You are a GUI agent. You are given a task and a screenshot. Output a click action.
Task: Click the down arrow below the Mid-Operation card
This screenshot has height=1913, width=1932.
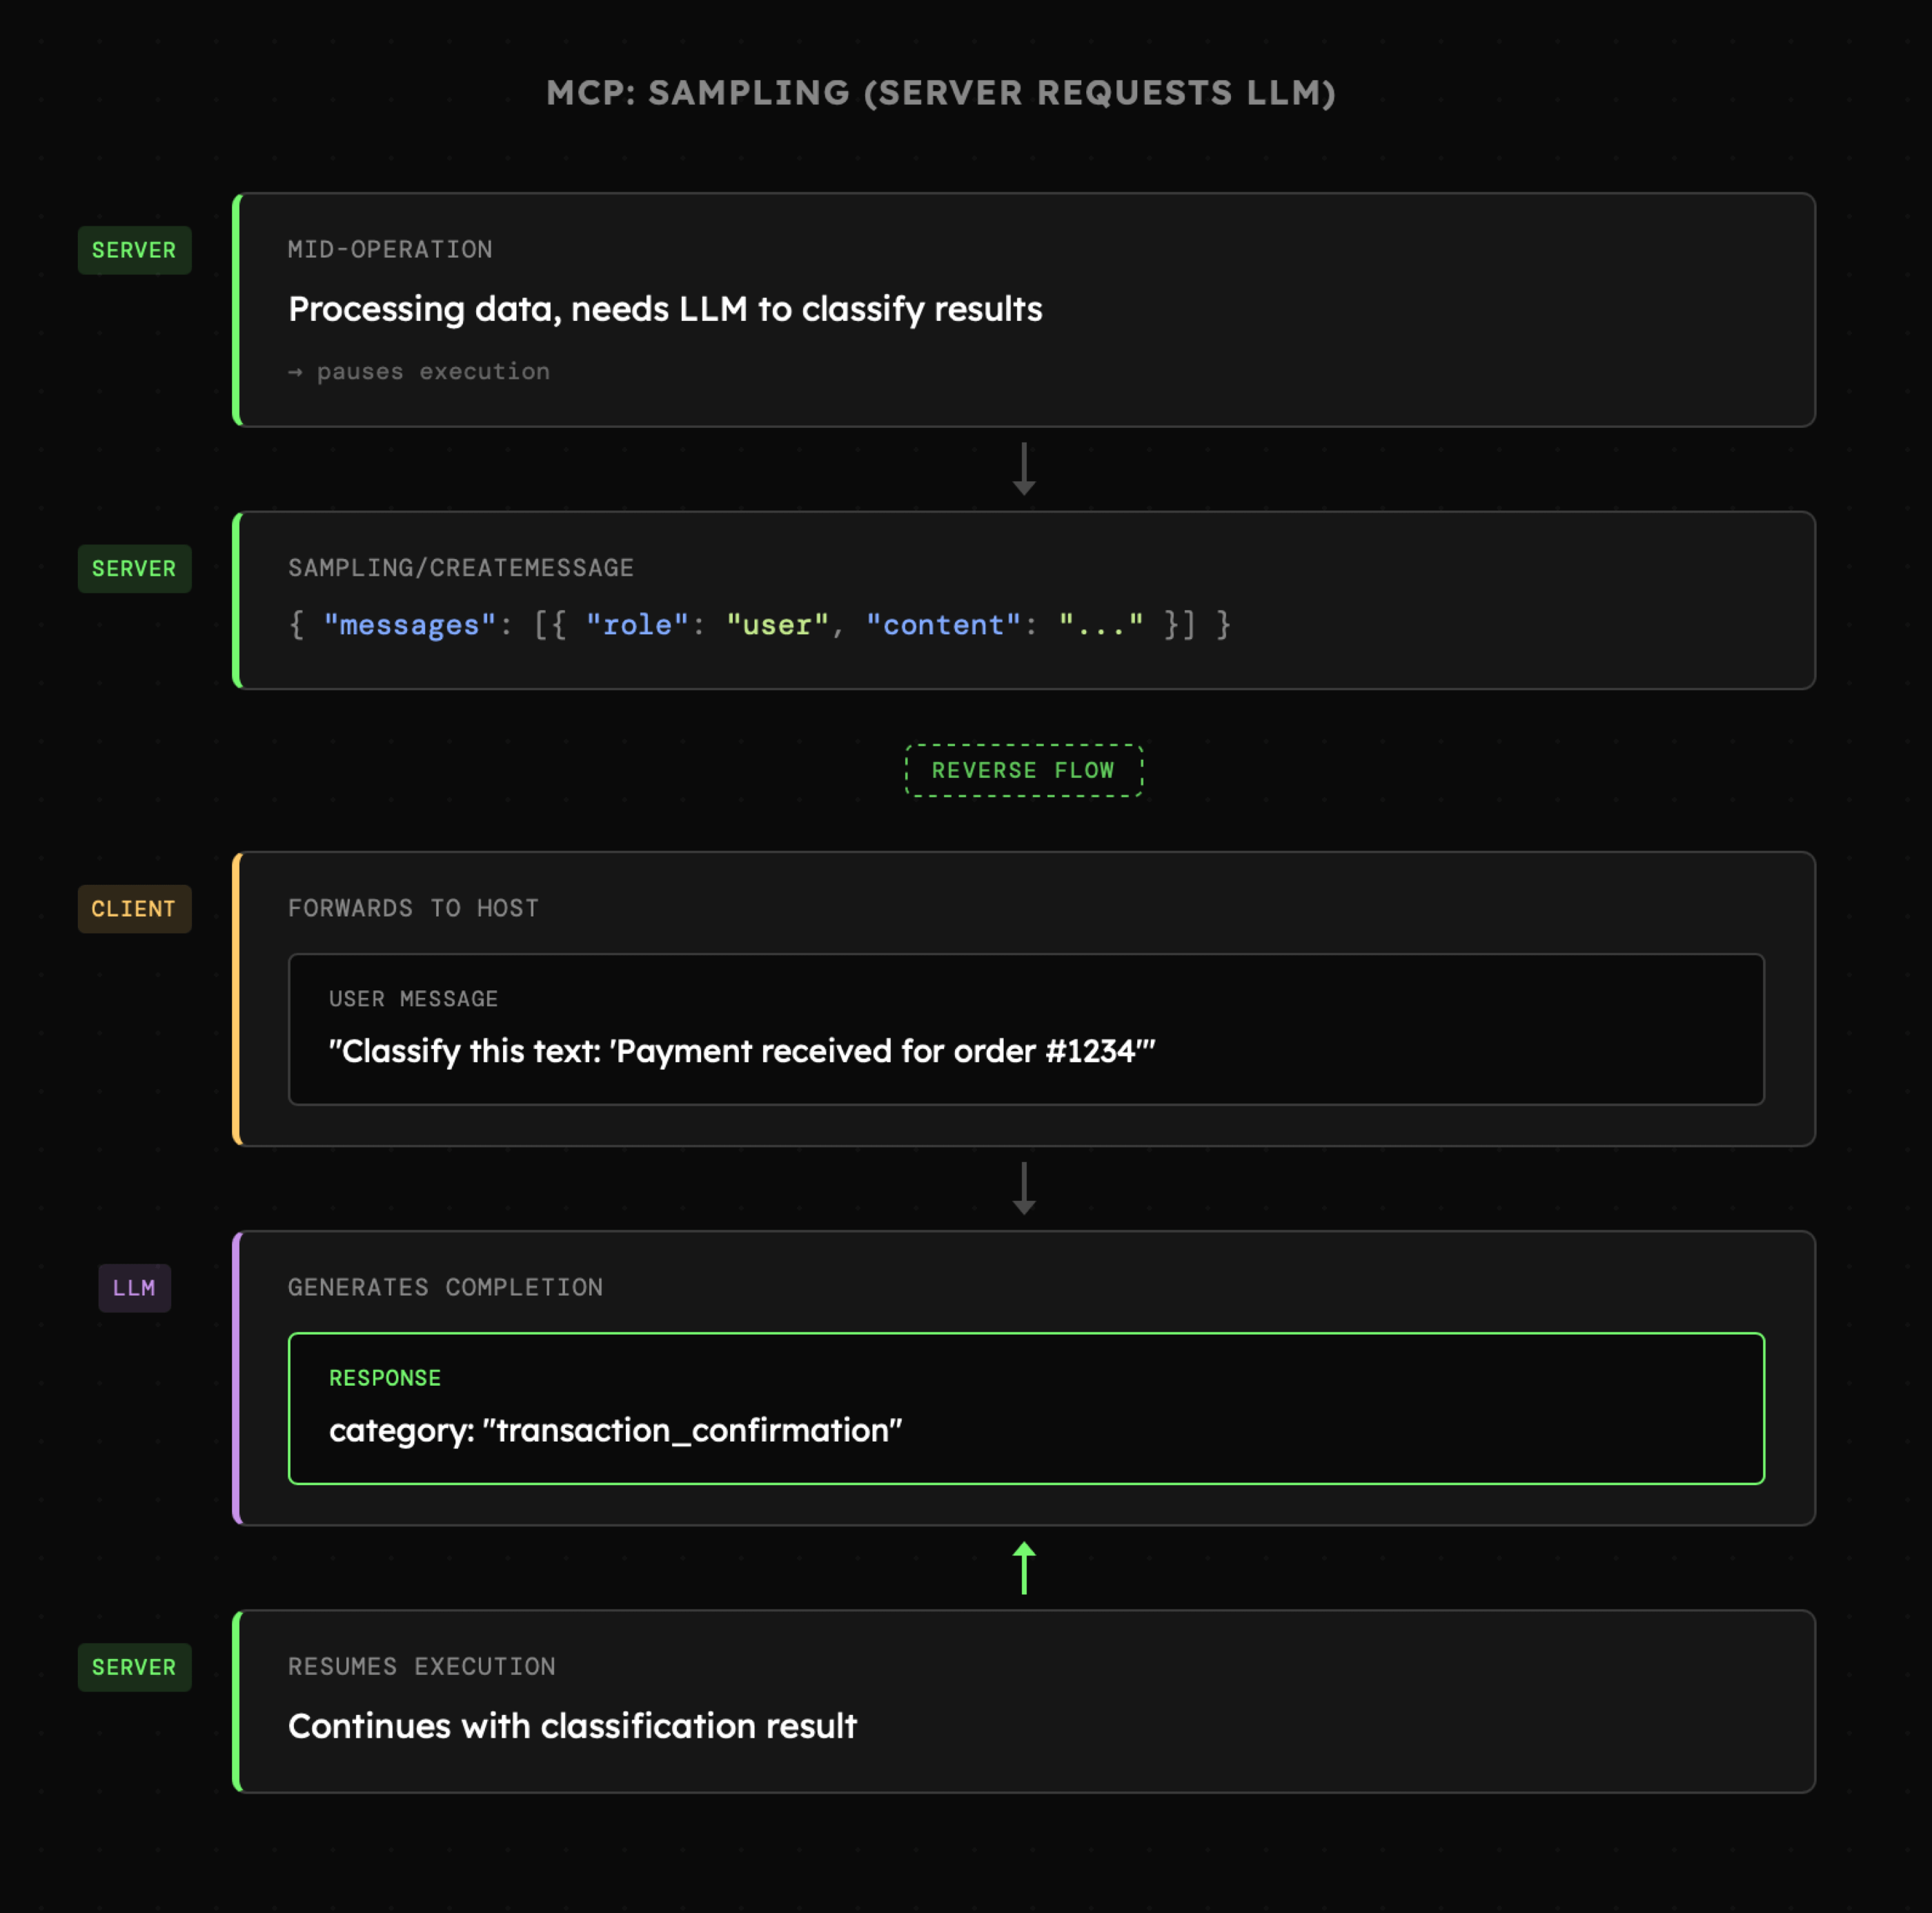click(1023, 469)
